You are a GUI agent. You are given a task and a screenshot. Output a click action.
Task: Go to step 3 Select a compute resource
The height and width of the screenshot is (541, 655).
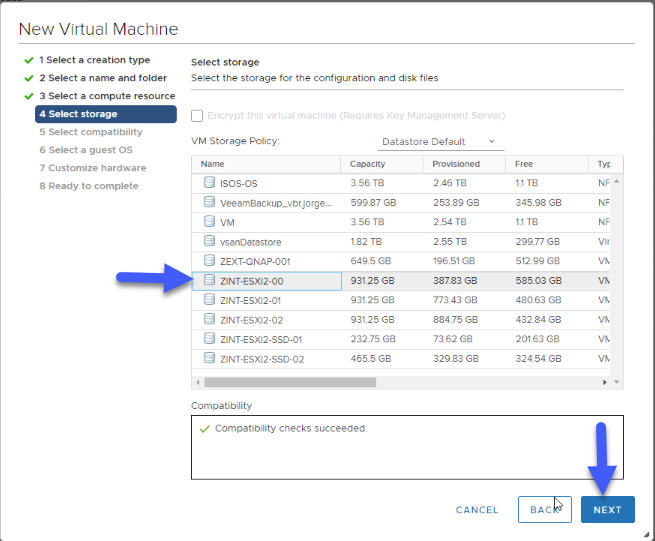click(107, 96)
